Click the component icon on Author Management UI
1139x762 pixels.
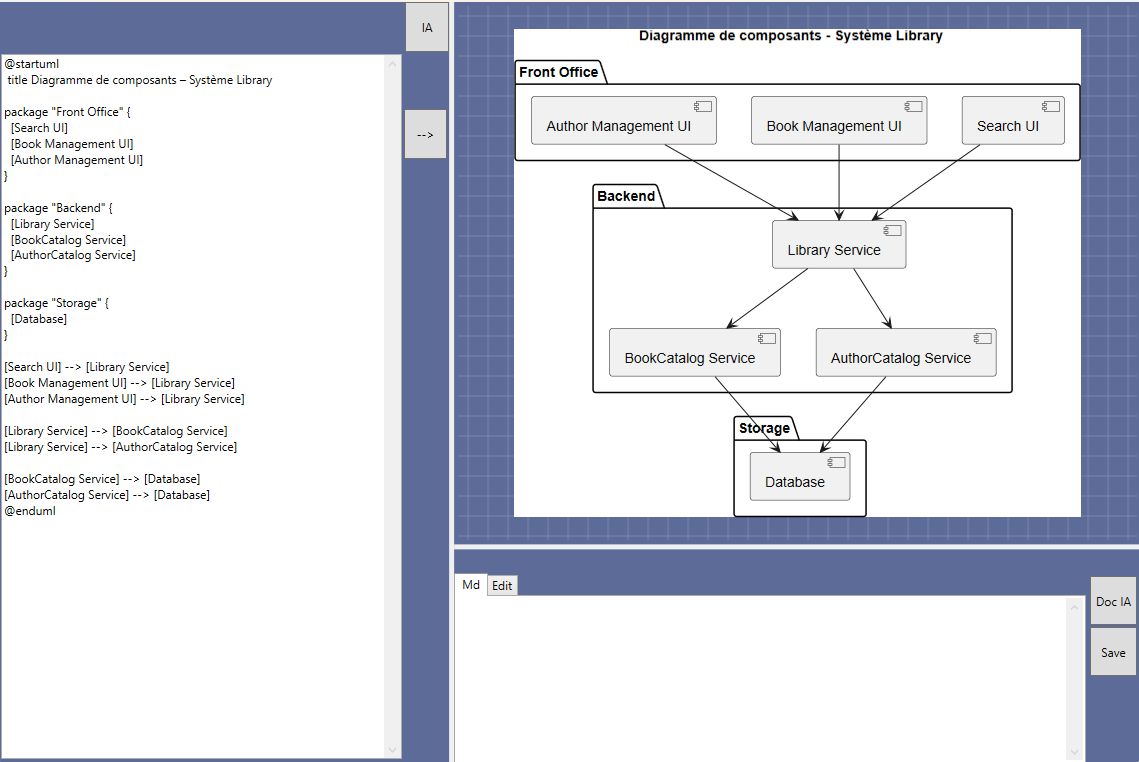(x=703, y=107)
